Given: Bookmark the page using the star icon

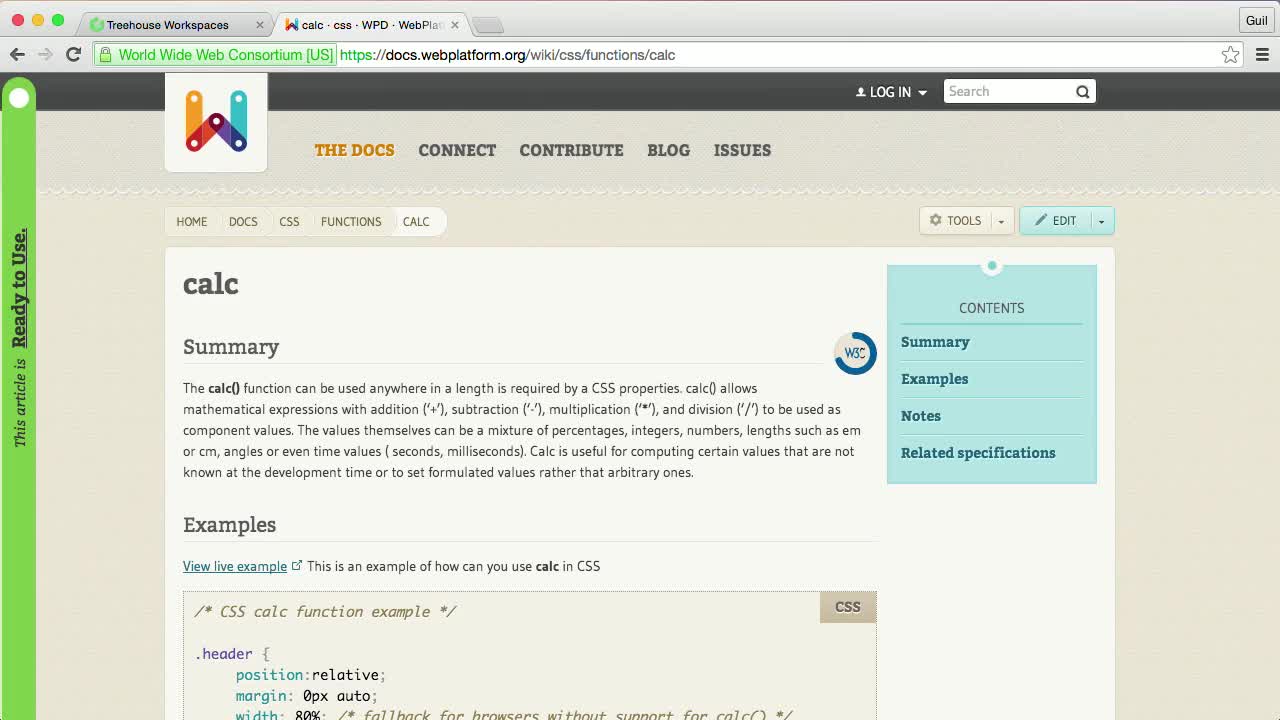Looking at the screenshot, I should click(x=1230, y=55).
